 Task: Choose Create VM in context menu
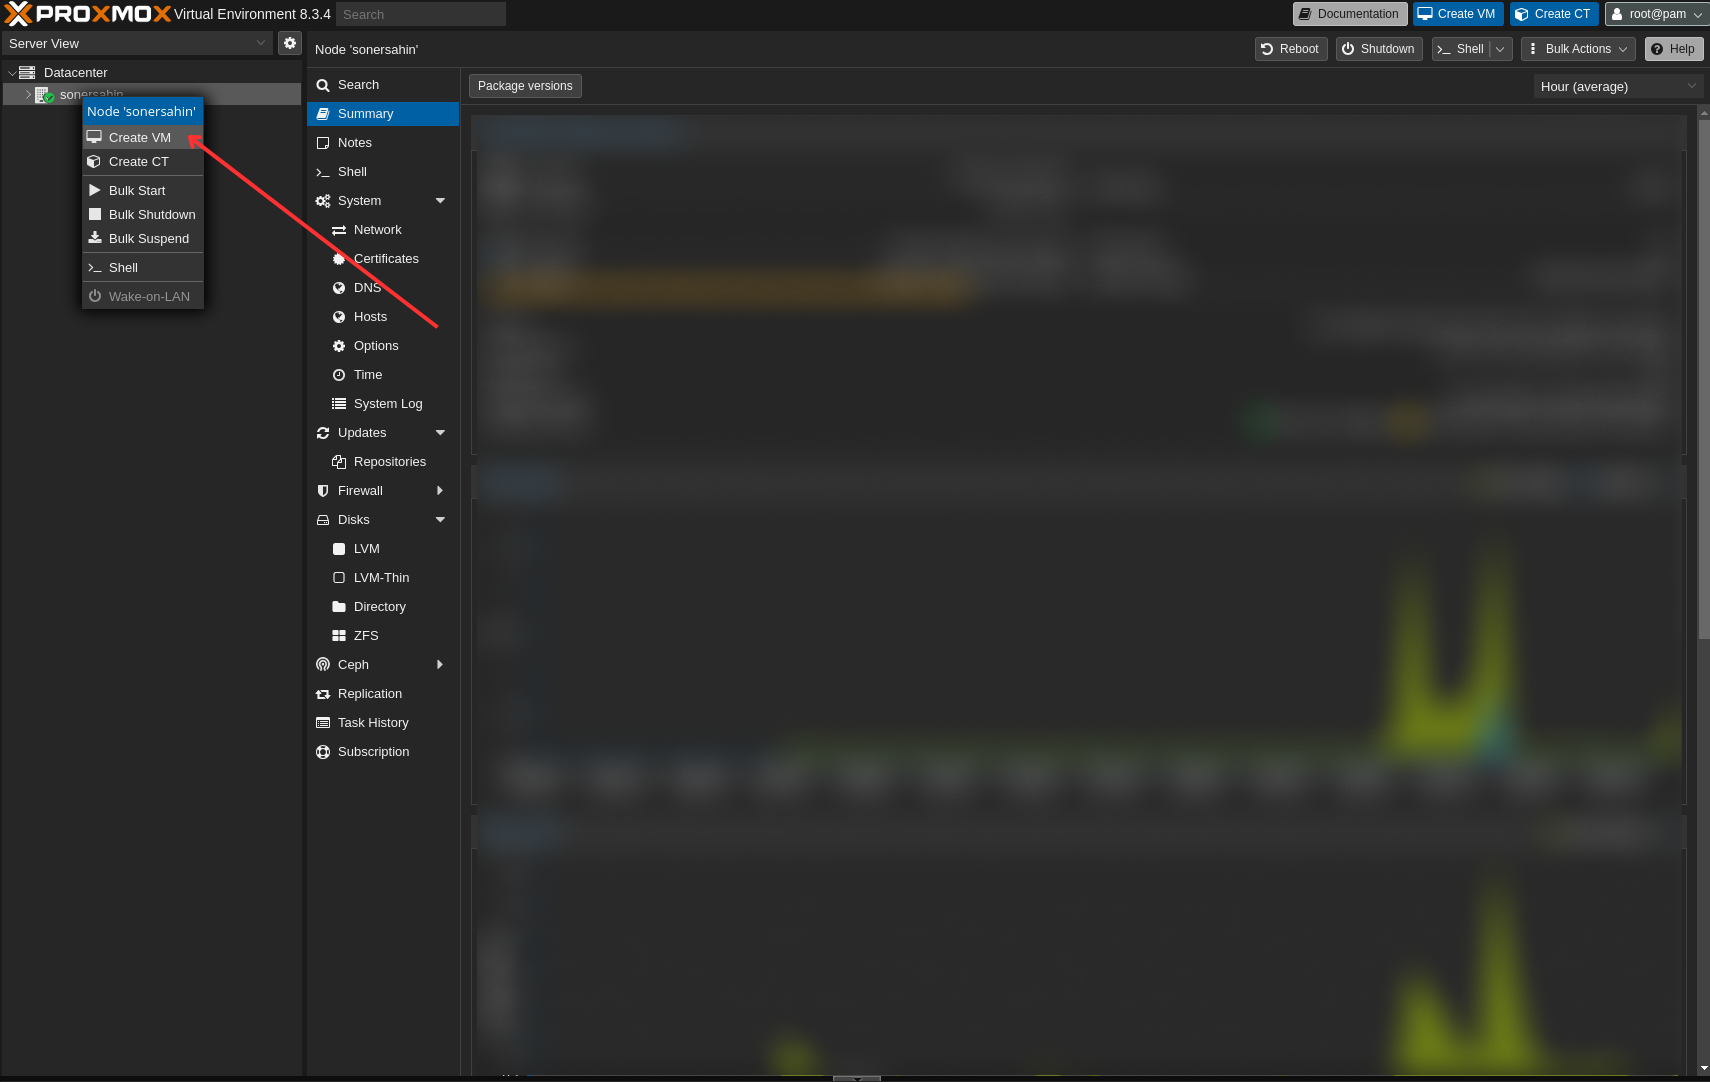[x=143, y=137]
